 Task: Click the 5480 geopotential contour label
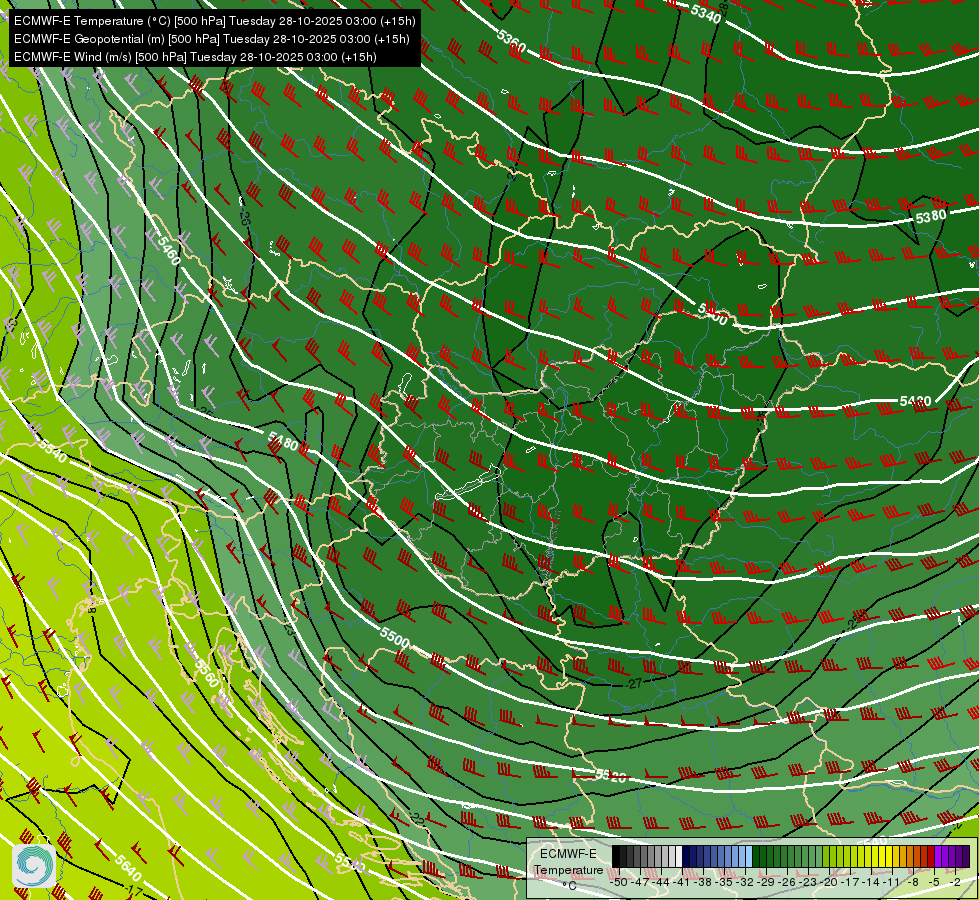283,441
